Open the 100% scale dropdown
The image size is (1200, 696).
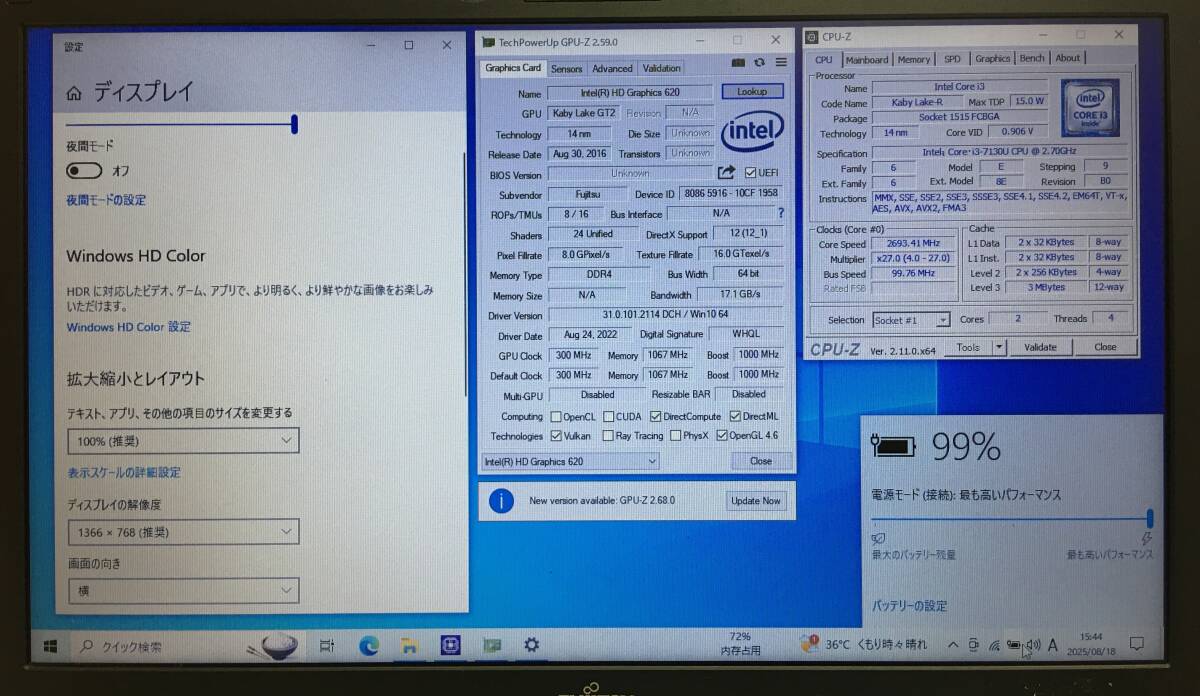point(183,440)
